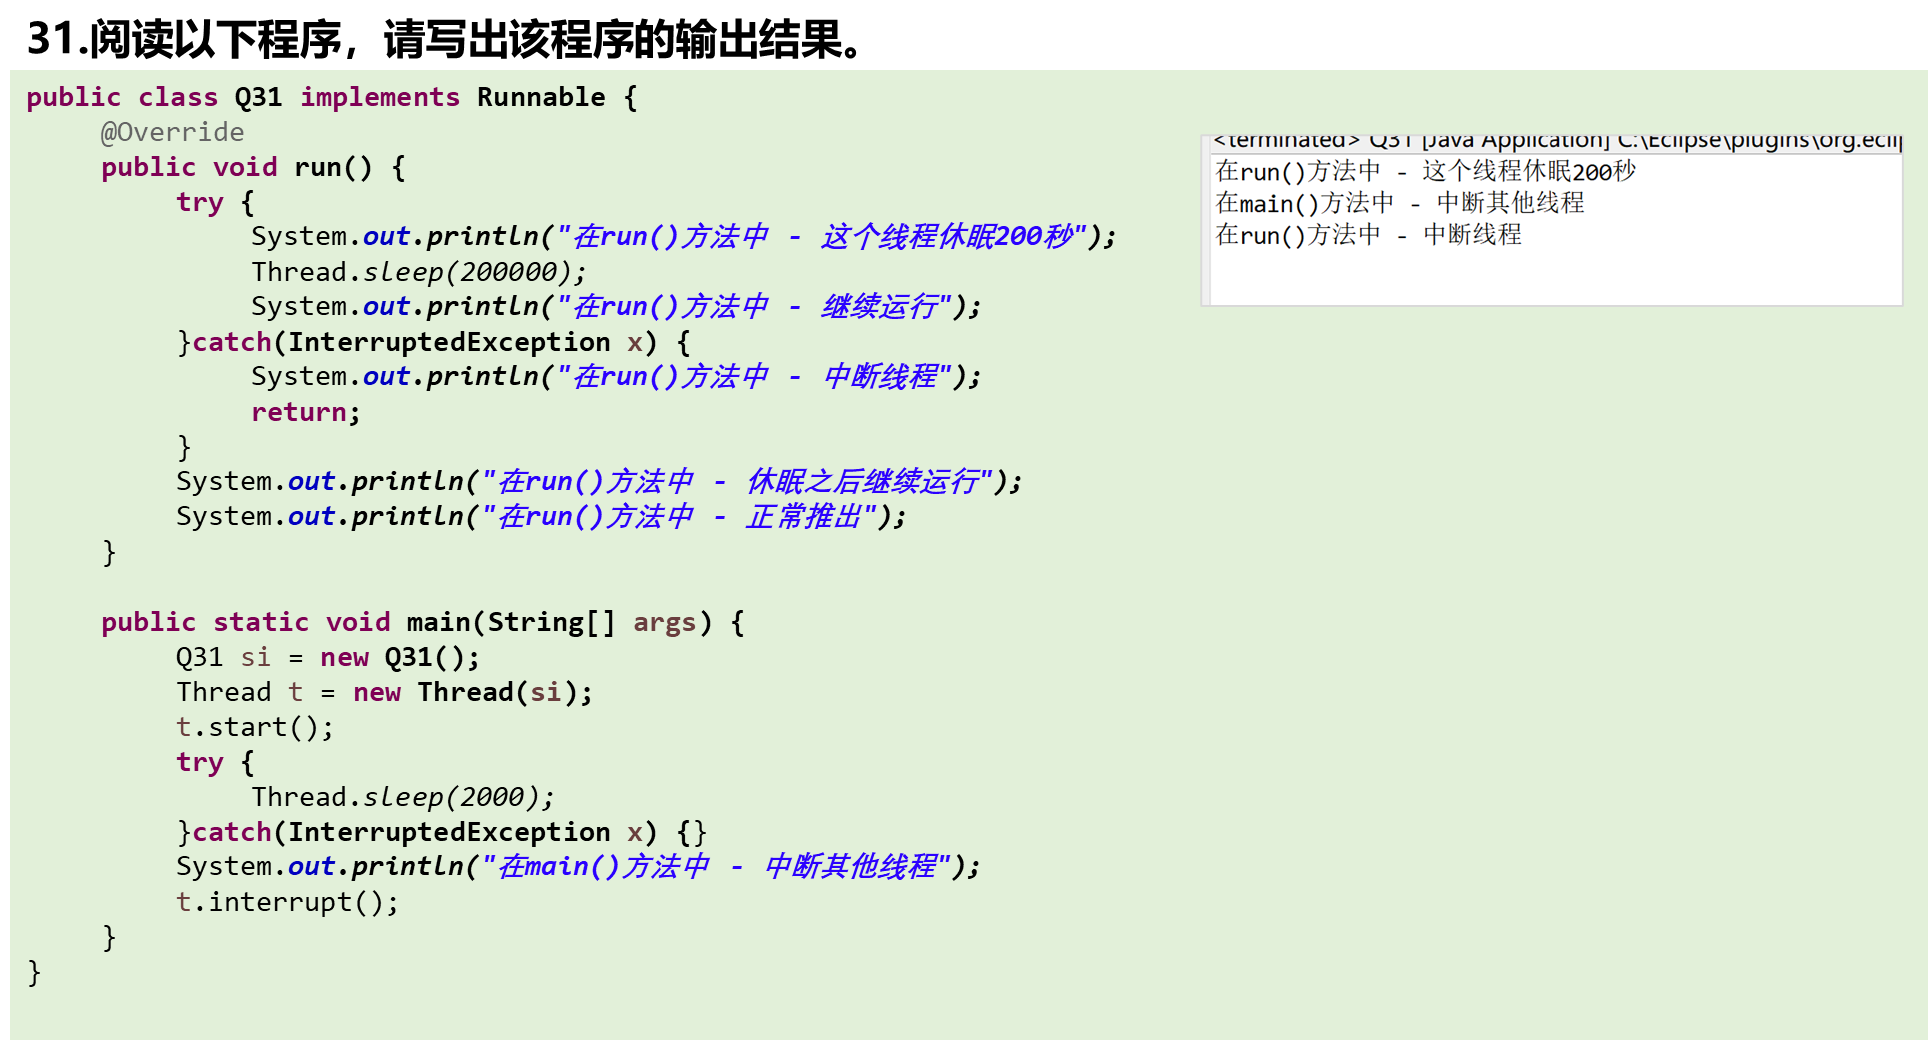Click console output '在main()方法中 - 中断其他线程'

pyautogui.click(x=1400, y=203)
